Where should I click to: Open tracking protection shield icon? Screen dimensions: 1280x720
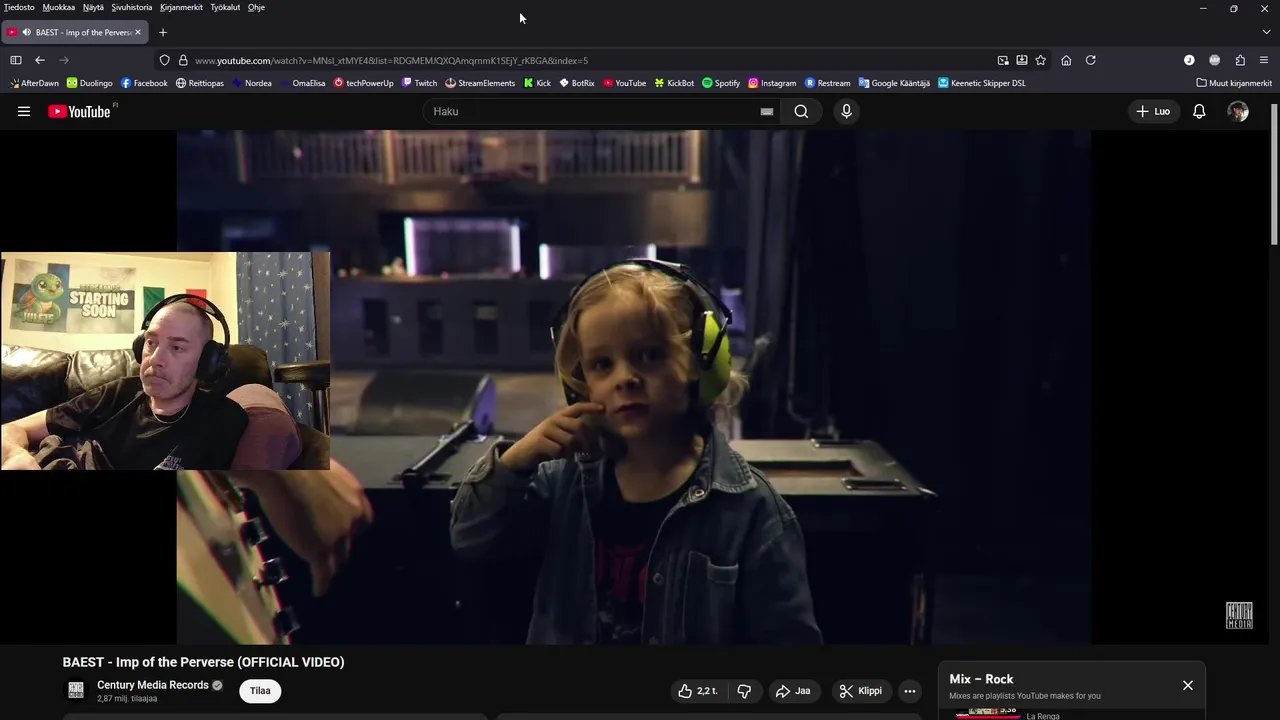pos(165,60)
